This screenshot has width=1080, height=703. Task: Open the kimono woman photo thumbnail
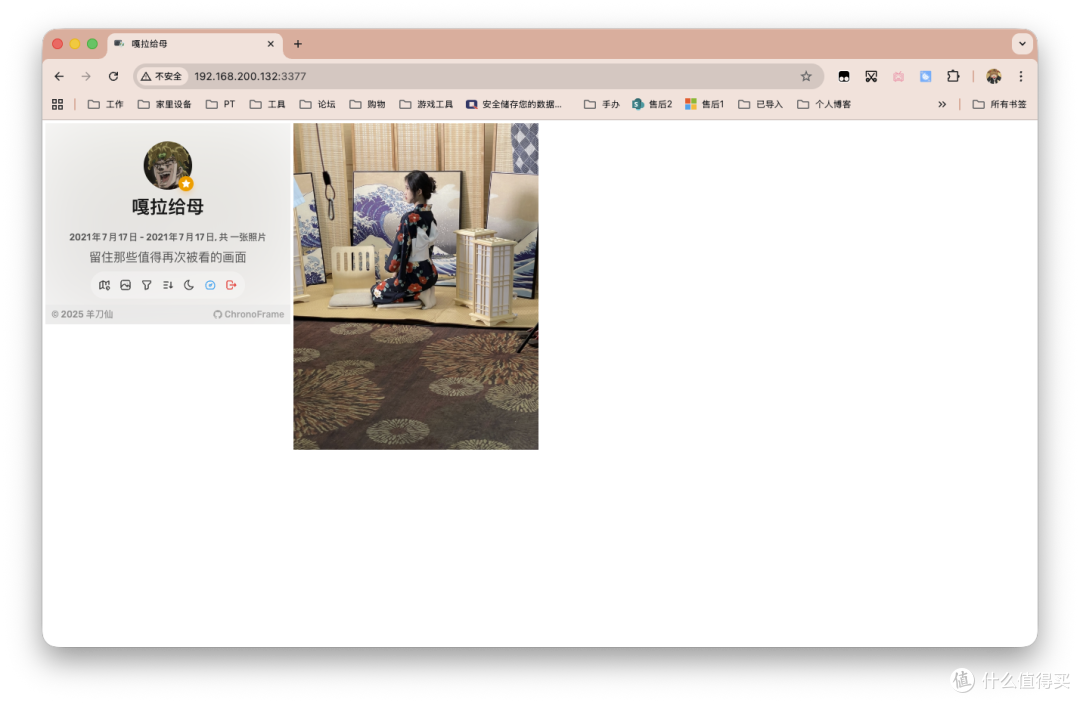(415, 286)
